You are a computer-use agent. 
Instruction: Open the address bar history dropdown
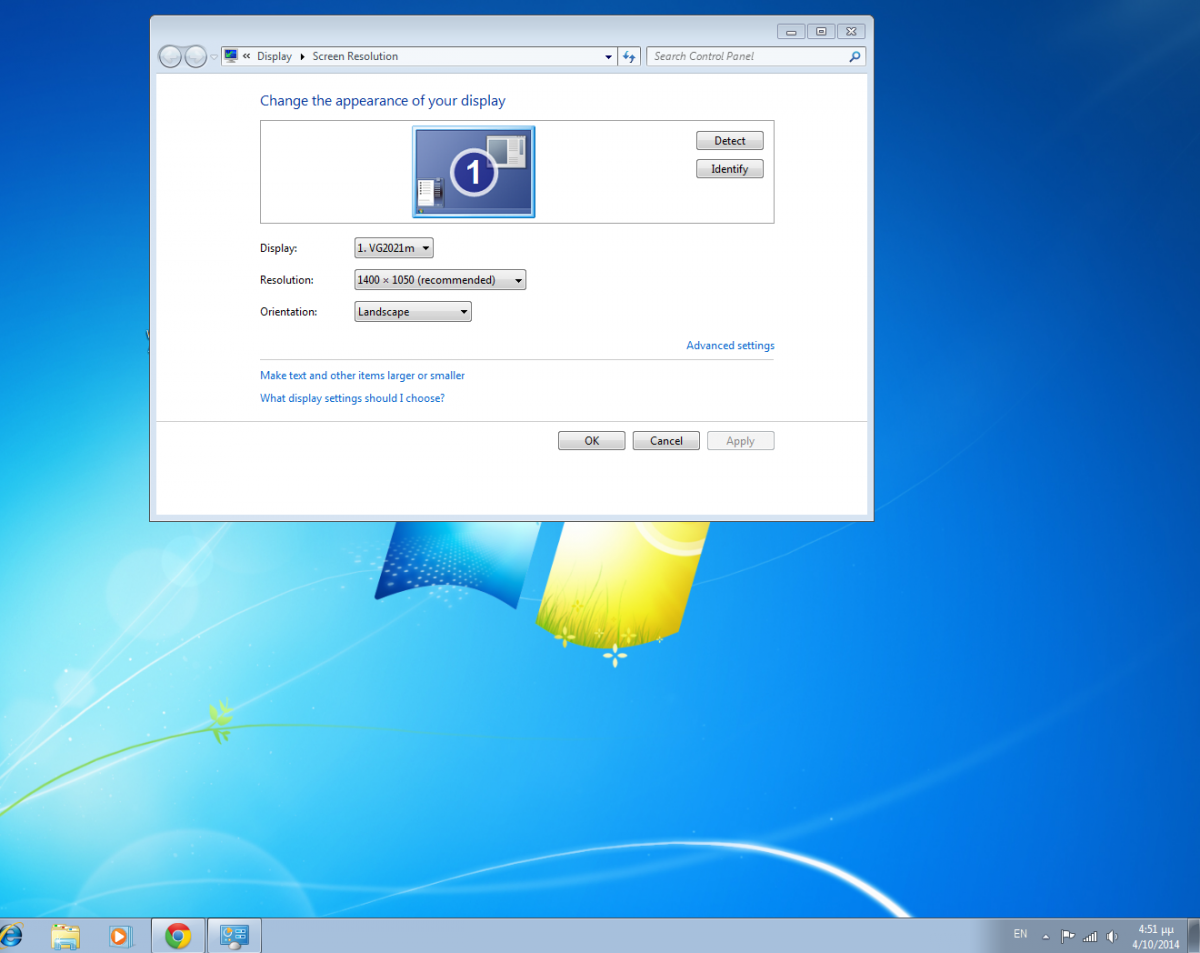pyautogui.click(x=608, y=57)
